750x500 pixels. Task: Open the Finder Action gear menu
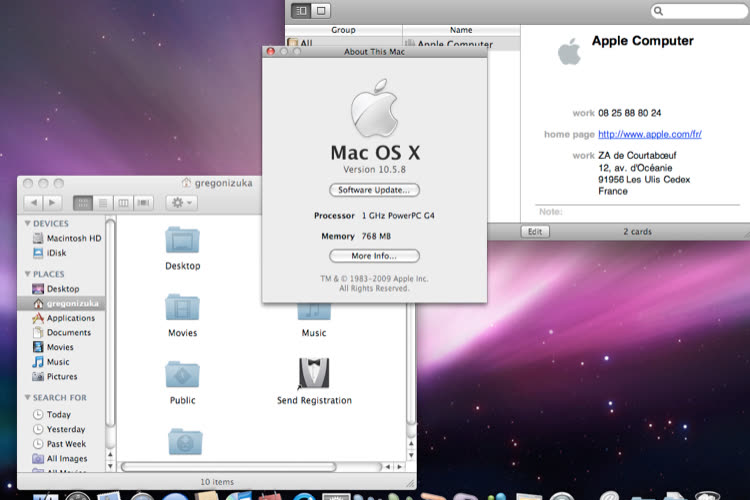pyautogui.click(x=181, y=203)
